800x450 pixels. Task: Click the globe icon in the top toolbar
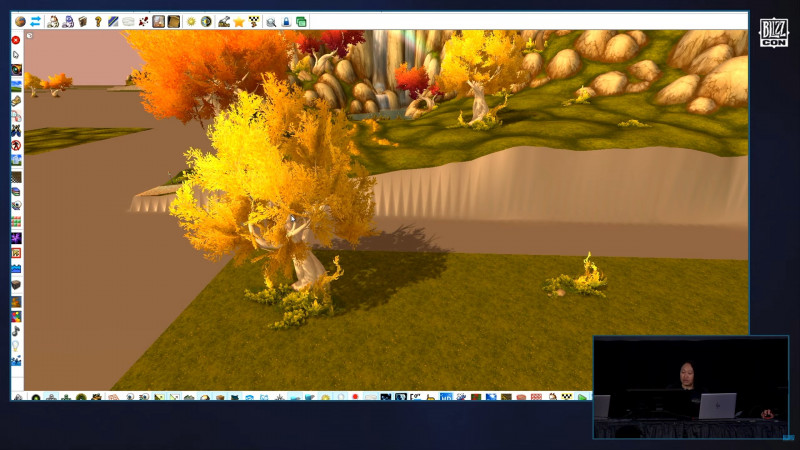(x=20, y=21)
